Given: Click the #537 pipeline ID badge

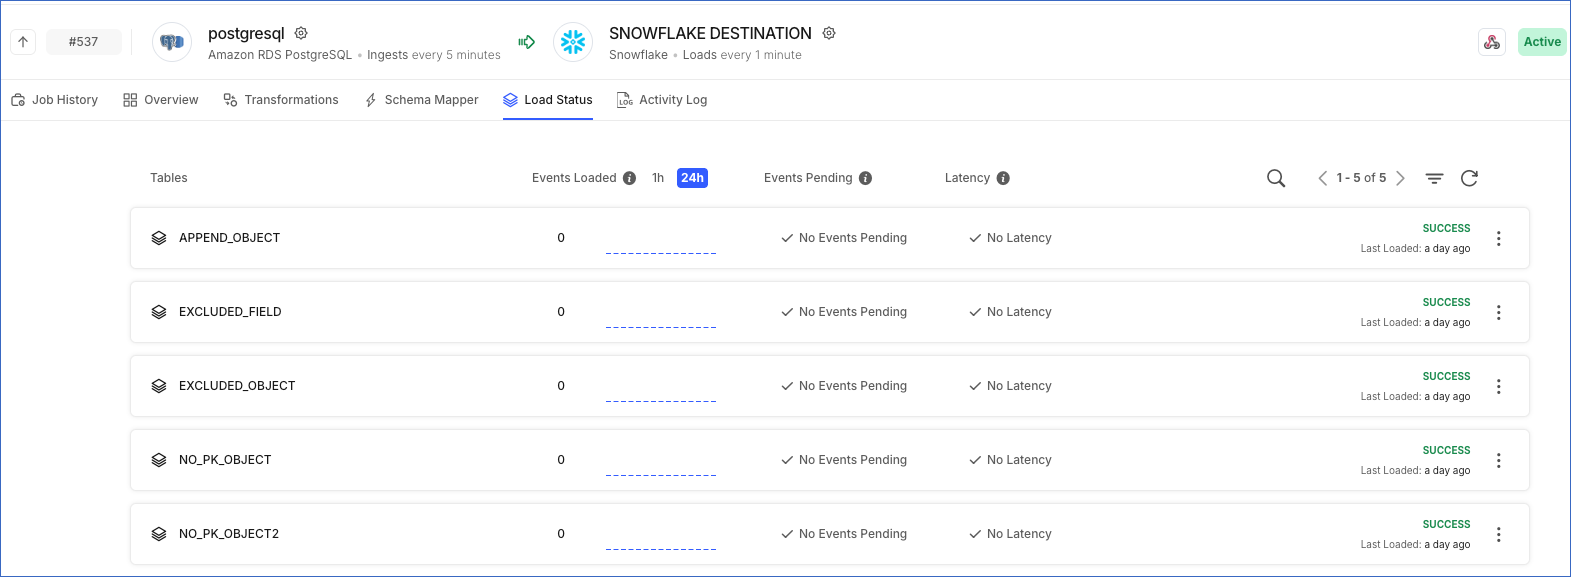Looking at the screenshot, I should pyautogui.click(x=84, y=42).
